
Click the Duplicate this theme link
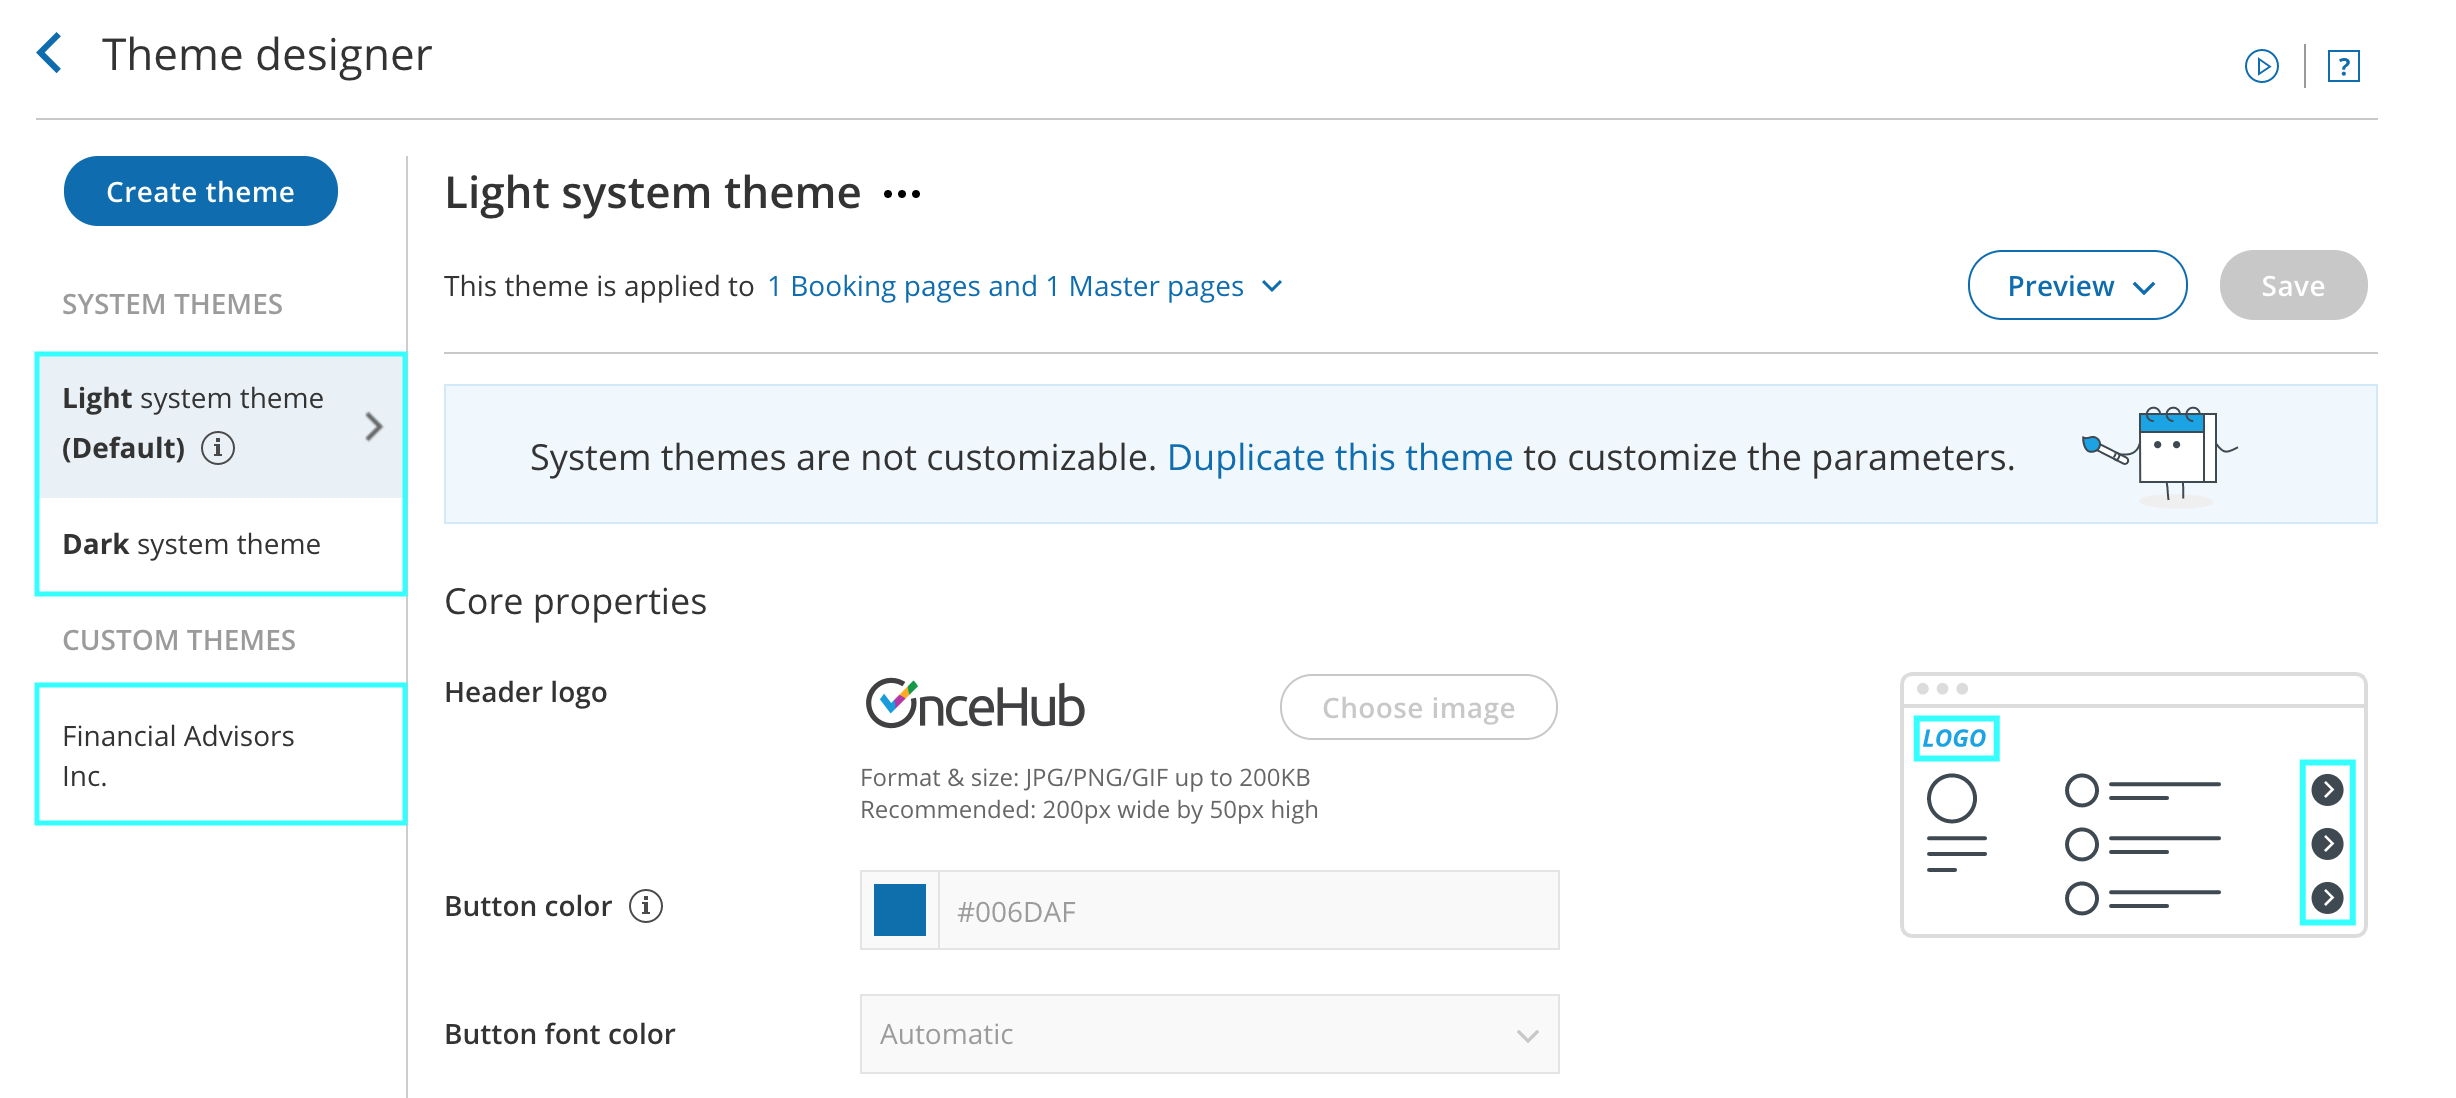[x=1339, y=457]
